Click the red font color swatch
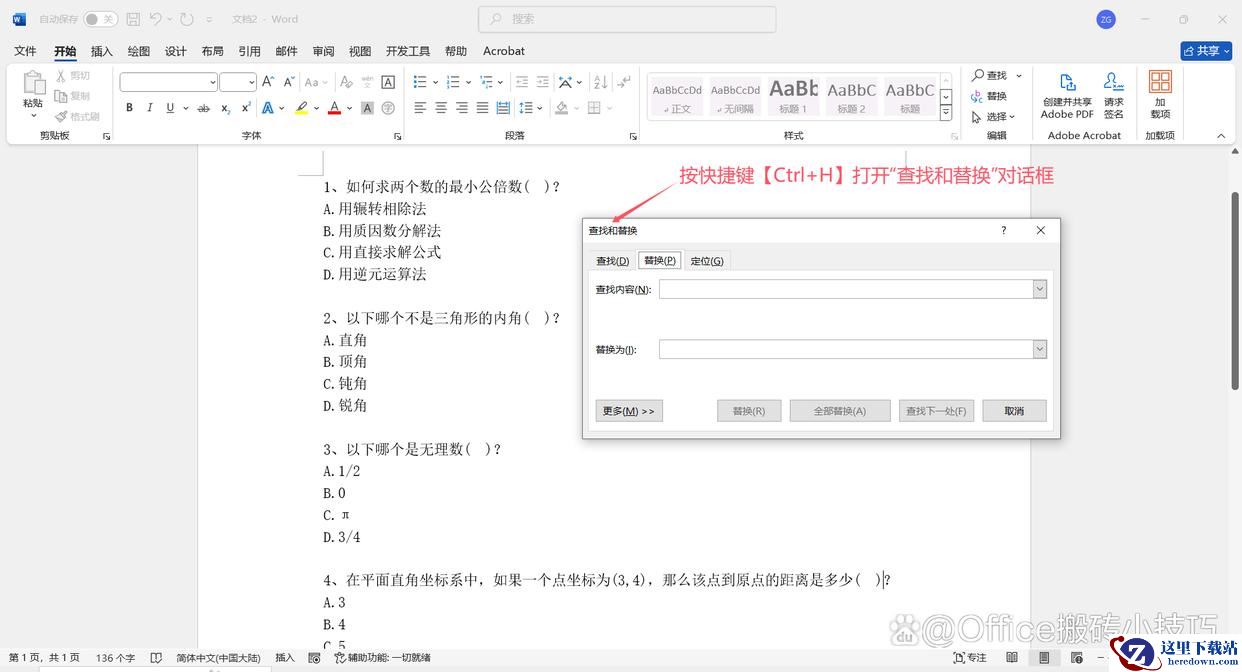The width and height of the screenshot is (1242, 672). click(x=335, y=108)
